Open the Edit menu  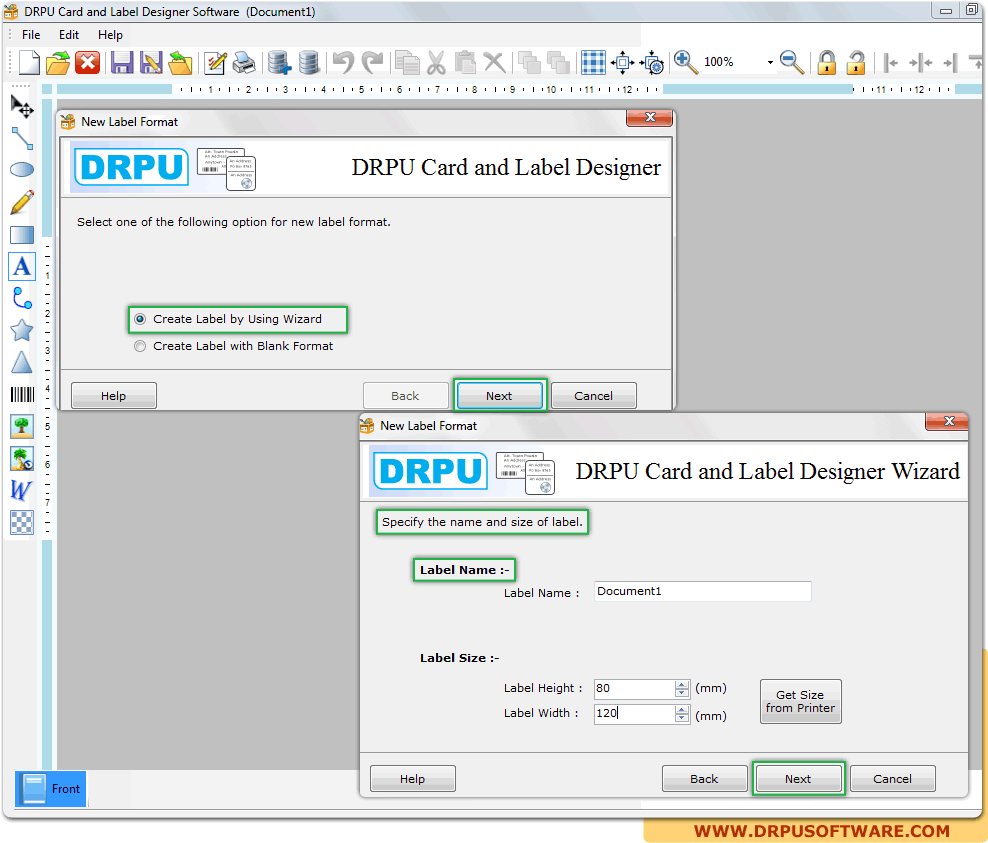coord(69,35)
